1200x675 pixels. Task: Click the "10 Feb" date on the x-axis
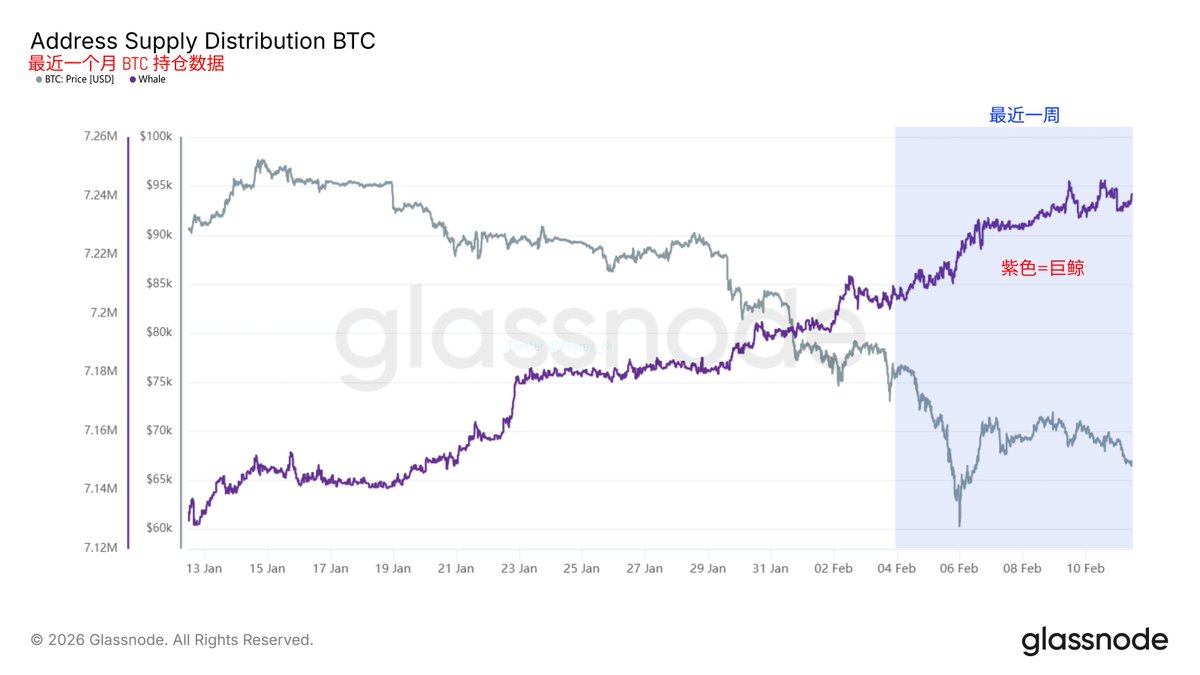[x=1085, y=568]
